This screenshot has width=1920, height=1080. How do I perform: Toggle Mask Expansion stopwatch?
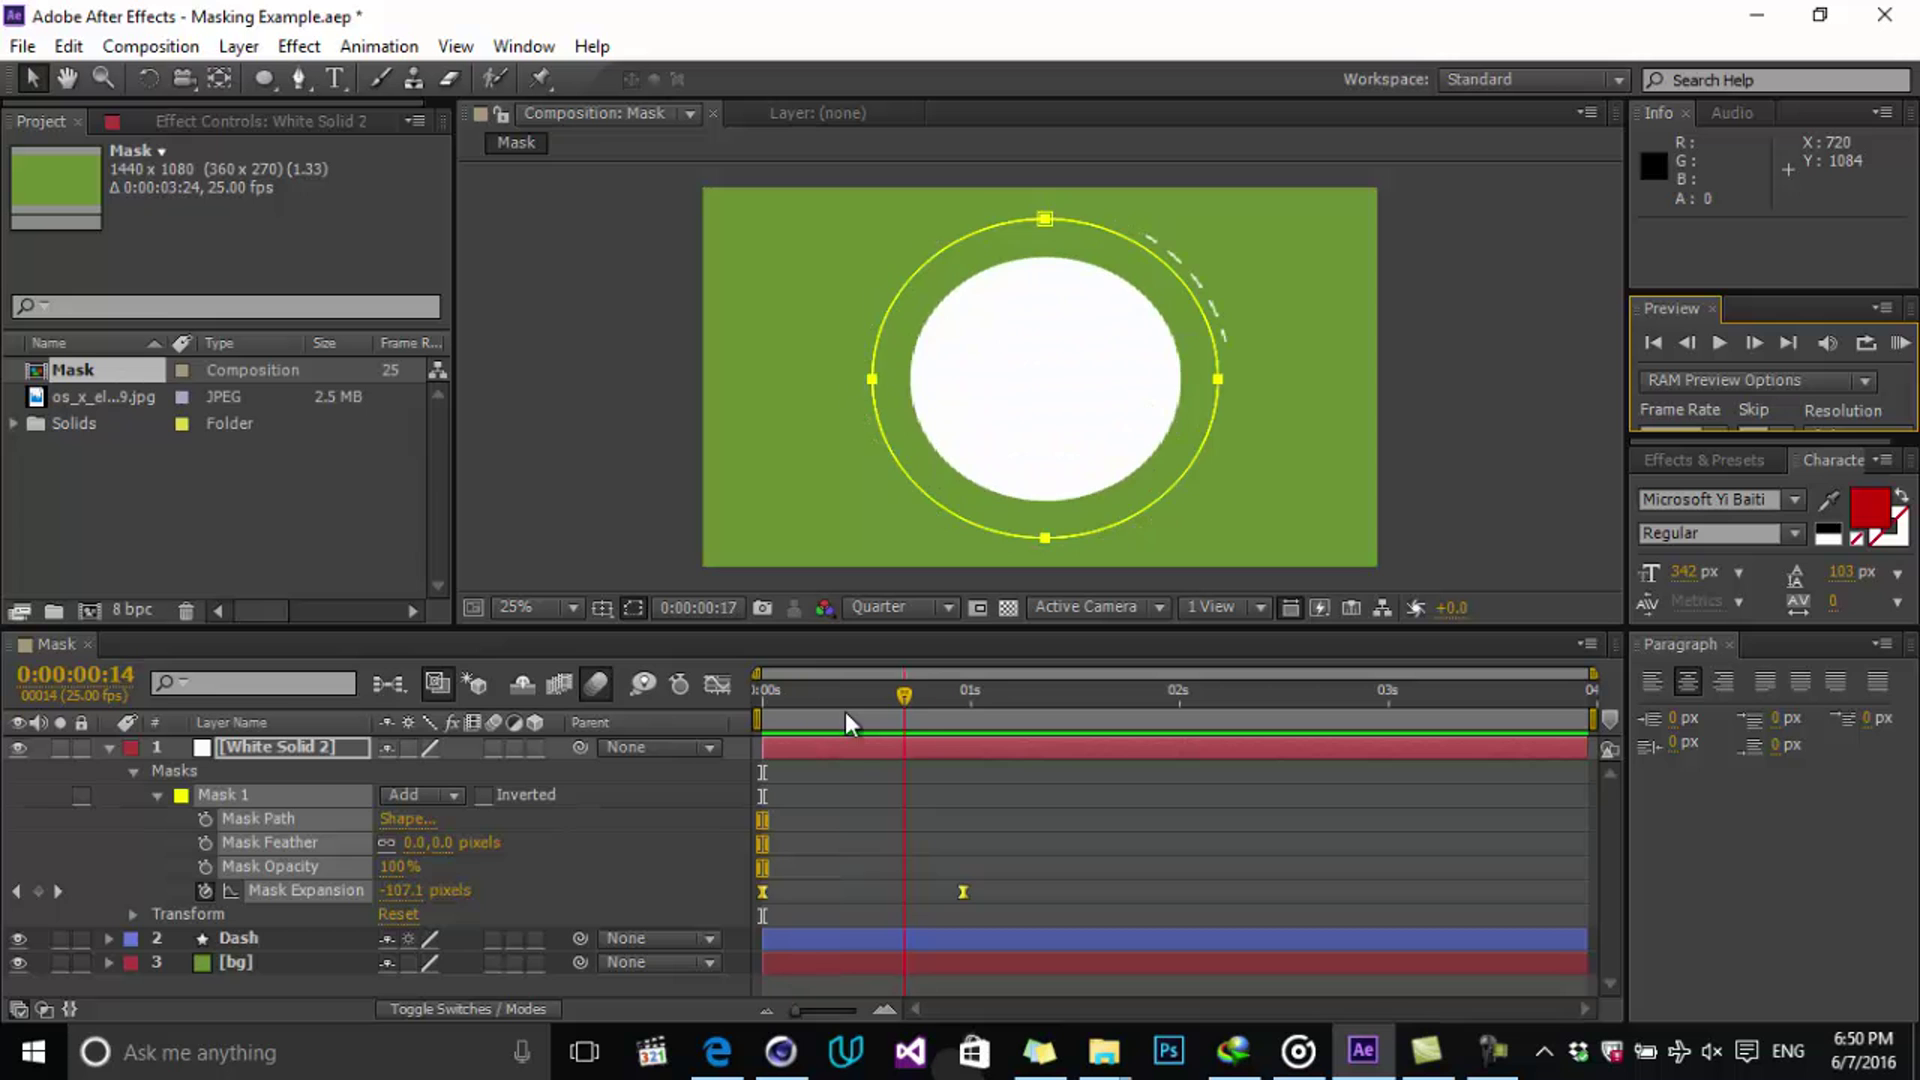205,890
